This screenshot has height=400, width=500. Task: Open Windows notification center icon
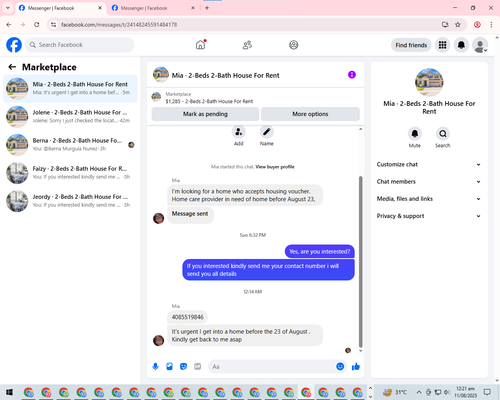487,392
